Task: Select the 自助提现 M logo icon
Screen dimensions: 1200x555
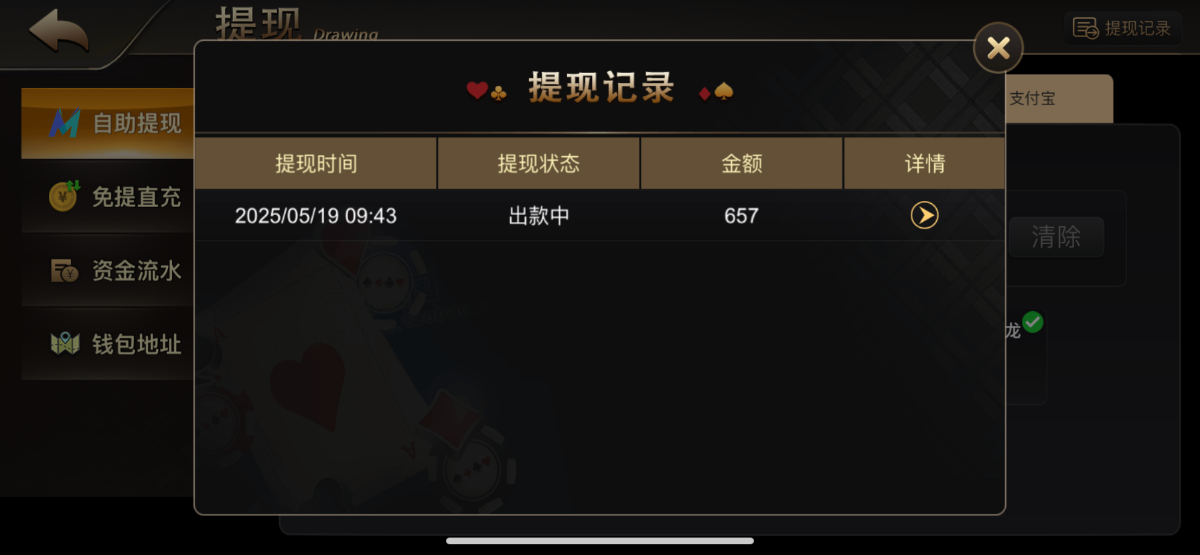Action: click(x=65, y=124)
